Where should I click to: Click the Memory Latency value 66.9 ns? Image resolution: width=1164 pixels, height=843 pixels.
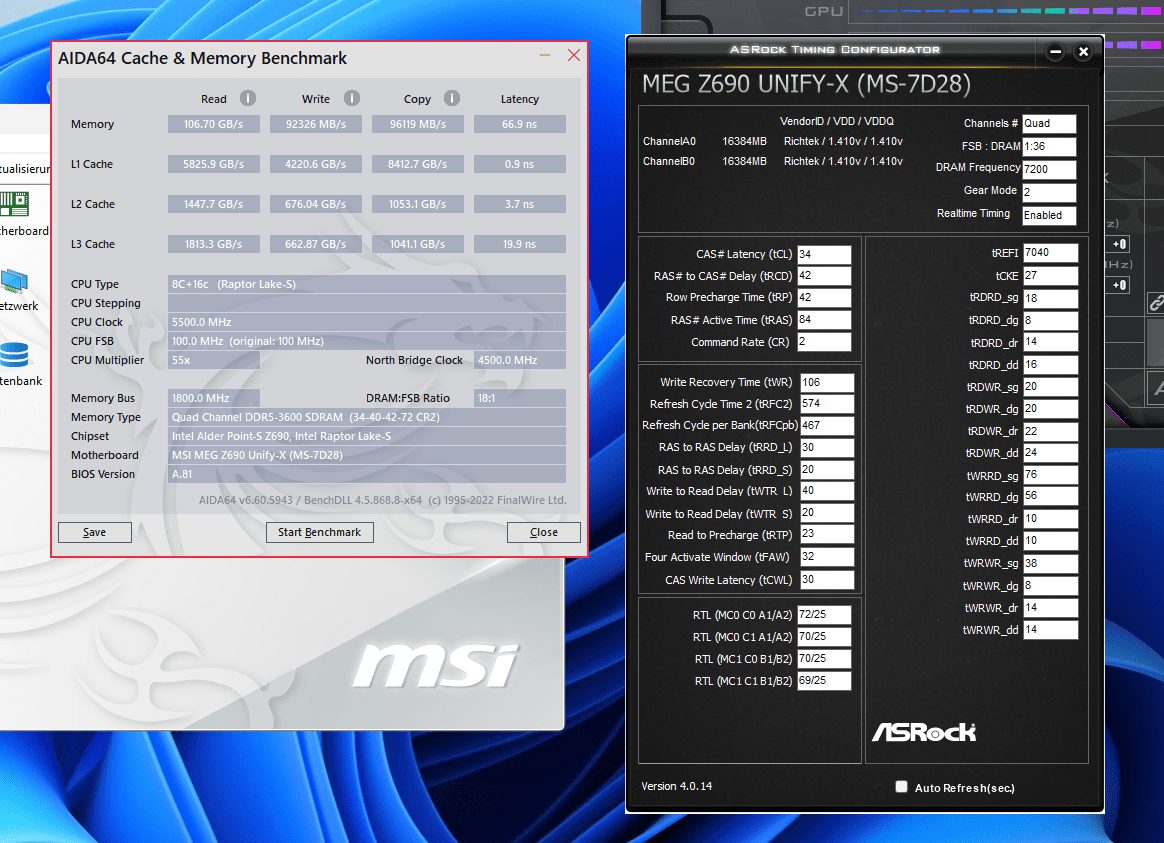point(520,124)
